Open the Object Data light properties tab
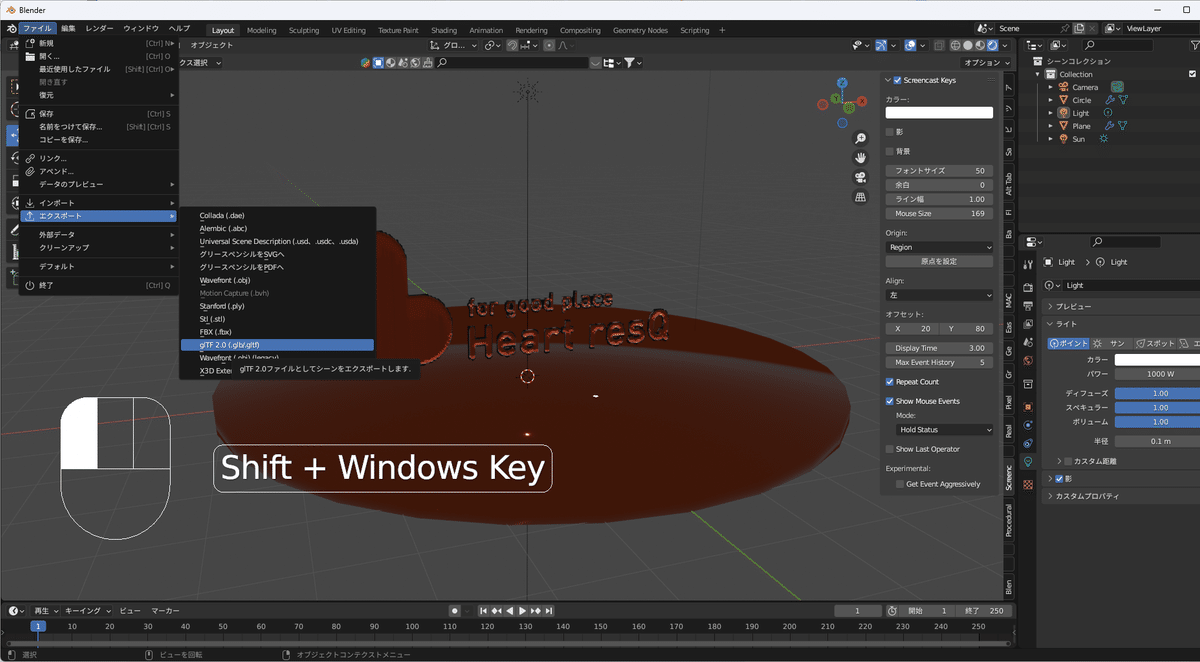Viewport: 1200px width, 662px height. [1028, 461]
